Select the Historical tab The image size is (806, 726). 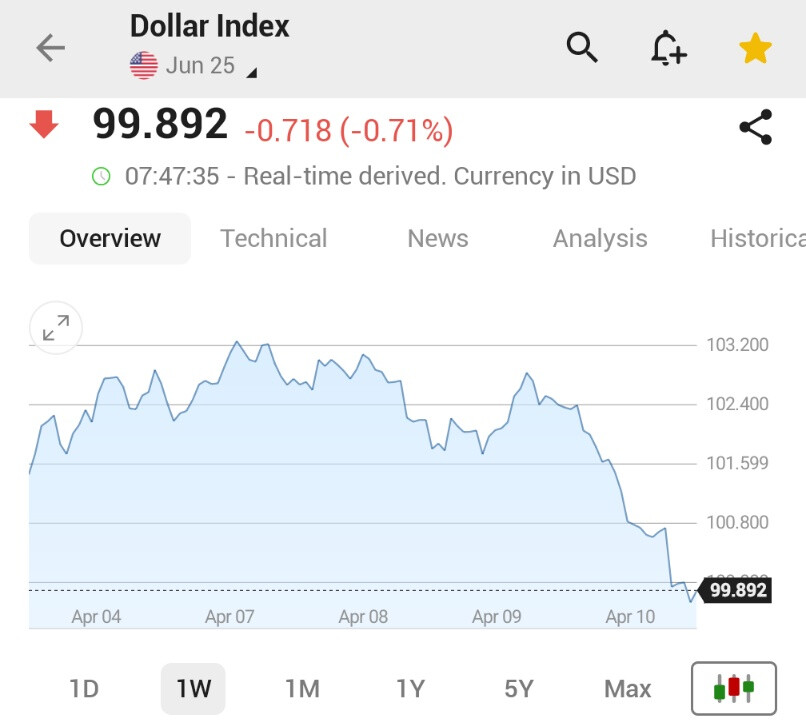(756, 238)
